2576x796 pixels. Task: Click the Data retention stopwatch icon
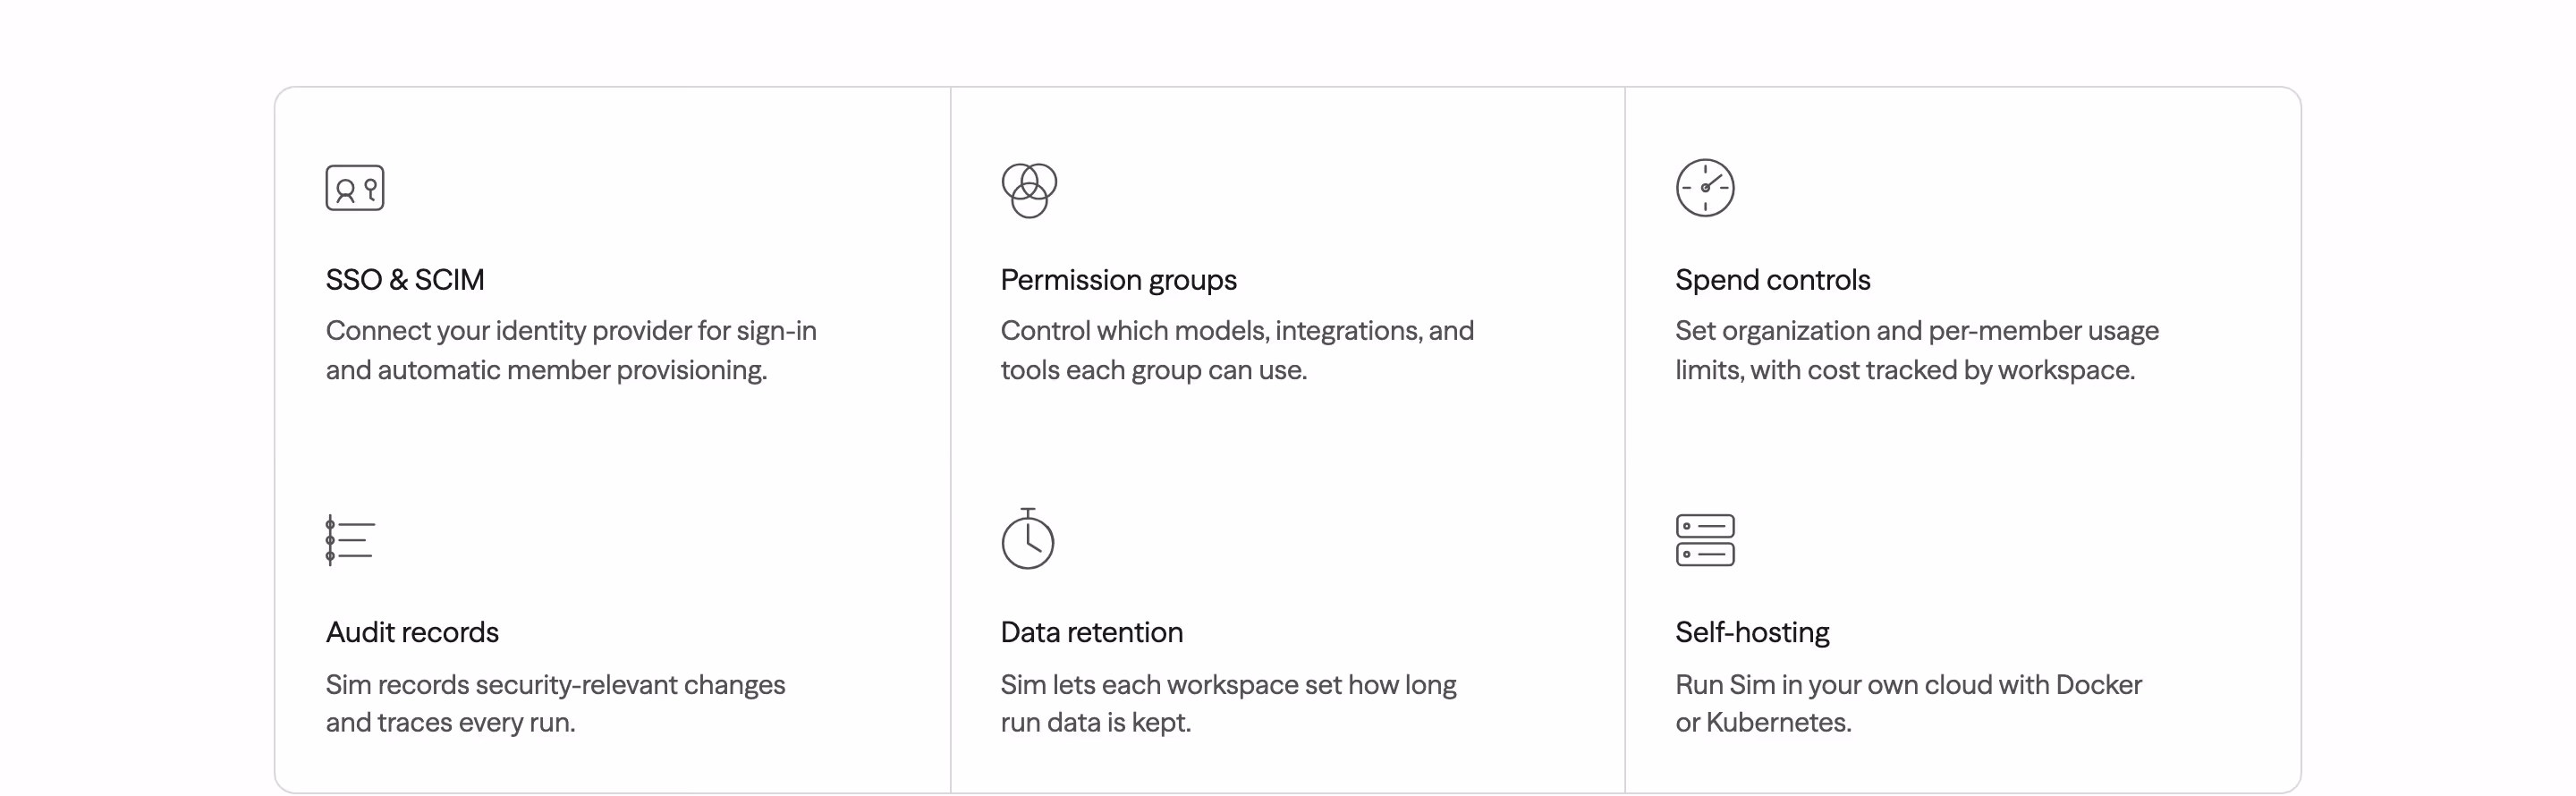click(x=1028, y=539)
